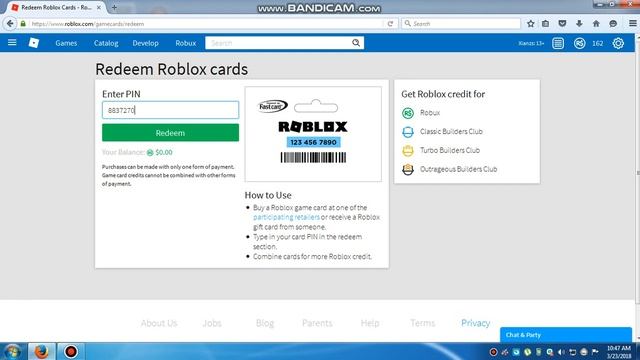This screenshot has width=640, height=360.
Task: Open the Windows Start button
Action: 12,351
